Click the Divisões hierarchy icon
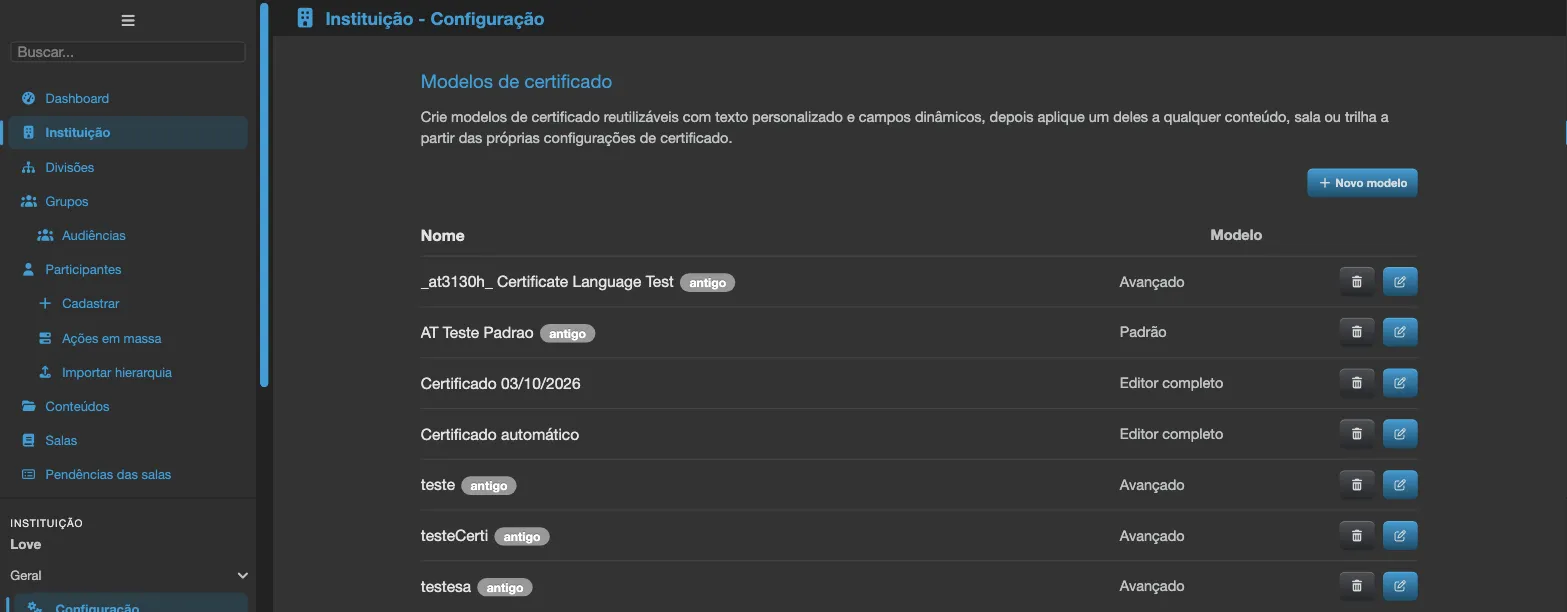1567x612 pixels. tap(28, 167)
